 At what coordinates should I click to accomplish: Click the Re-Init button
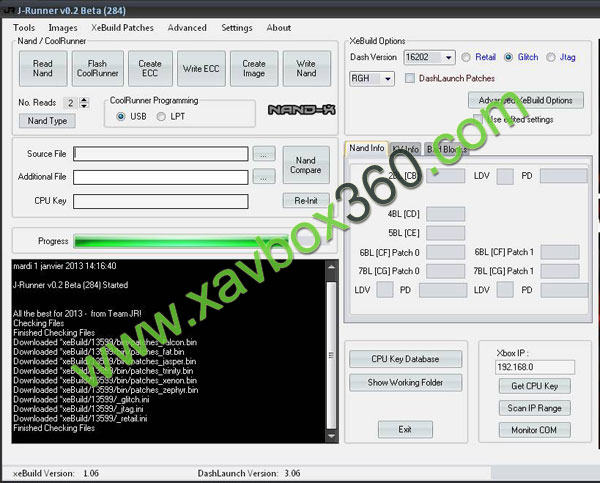pos(306,201)
